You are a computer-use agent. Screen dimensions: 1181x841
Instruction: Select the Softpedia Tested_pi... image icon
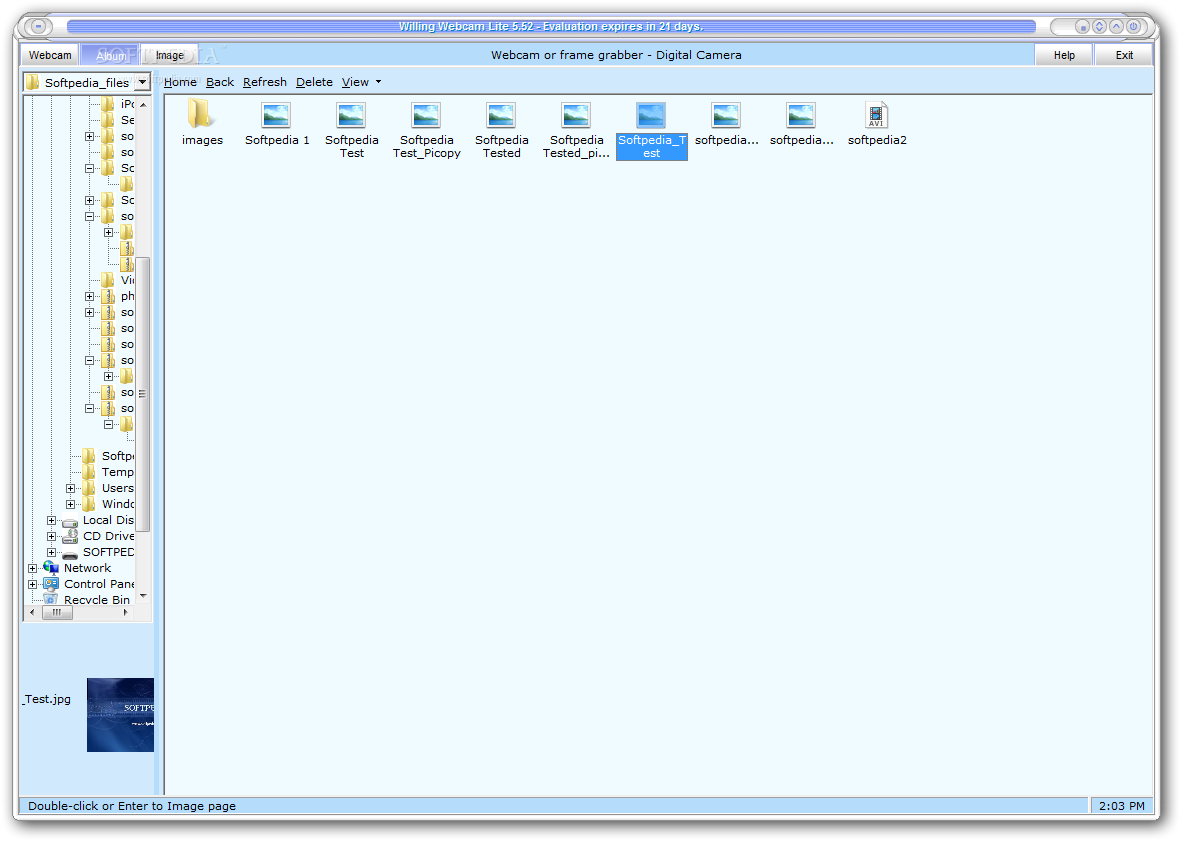[x=576, y=116]
